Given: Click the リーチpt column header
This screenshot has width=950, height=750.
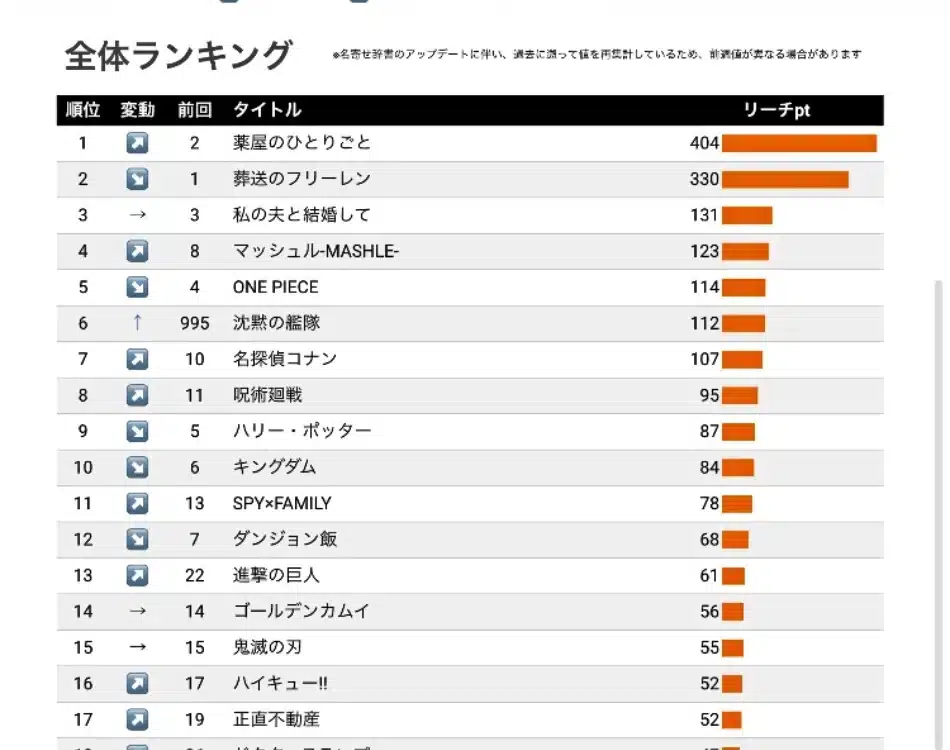Looking at the screenshot, I should coord(777,110).
